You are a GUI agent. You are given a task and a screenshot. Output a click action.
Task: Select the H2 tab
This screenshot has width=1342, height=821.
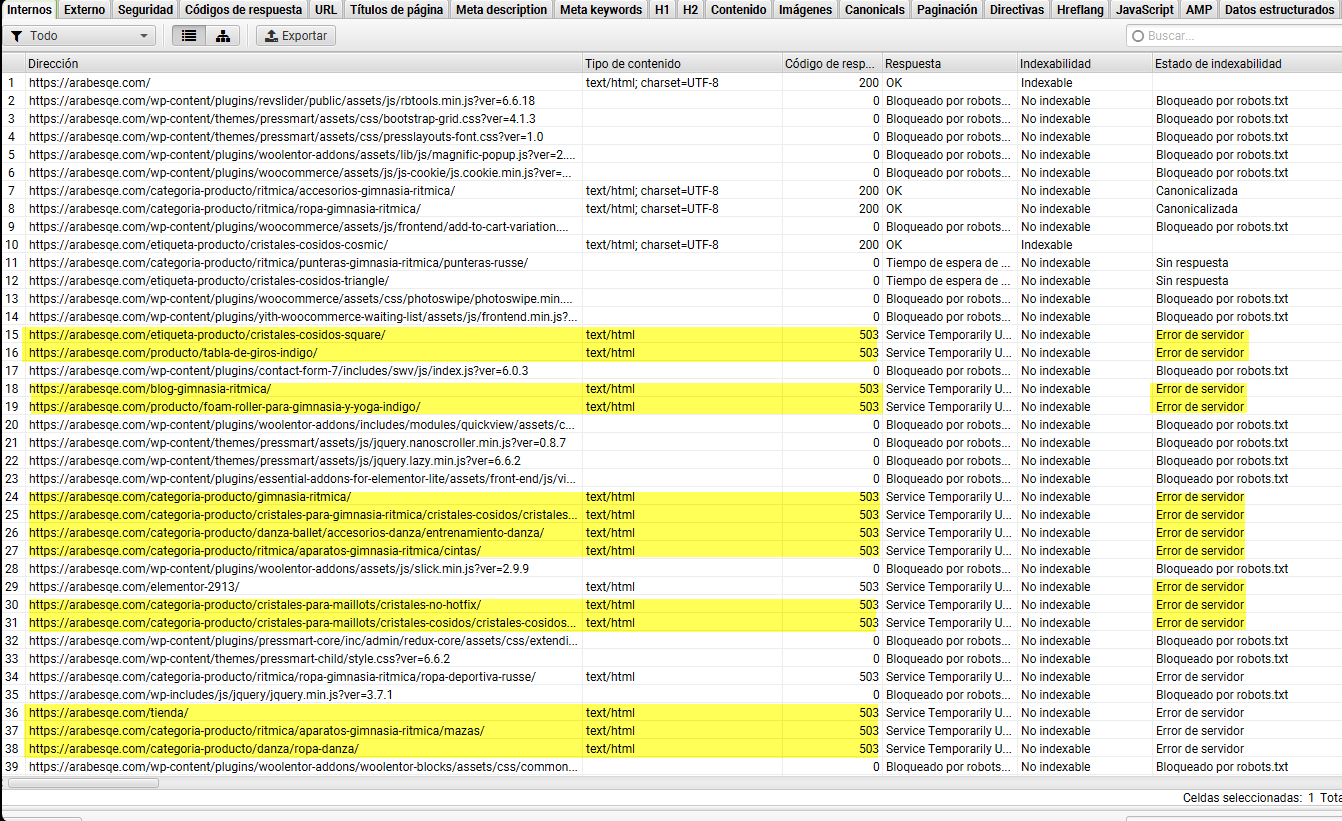click(x=690, y=10)
